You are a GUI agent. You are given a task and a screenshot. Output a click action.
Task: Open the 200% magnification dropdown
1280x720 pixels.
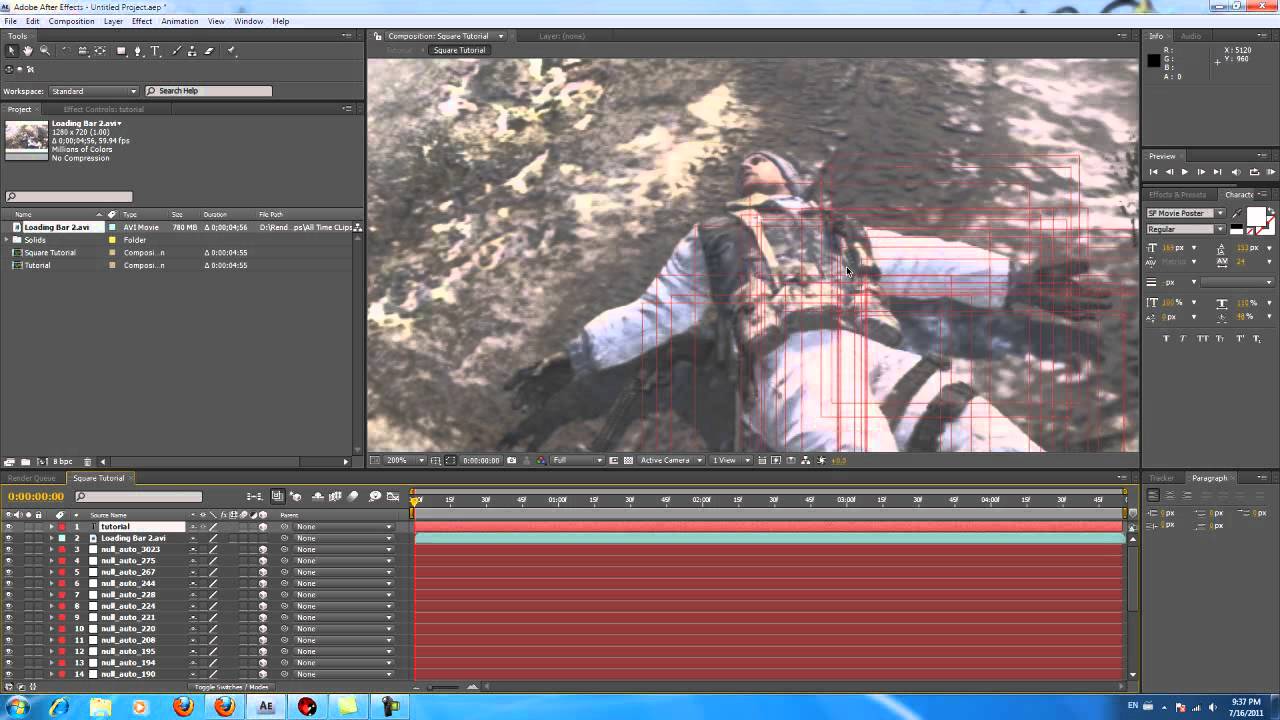(x=405, y=460)
